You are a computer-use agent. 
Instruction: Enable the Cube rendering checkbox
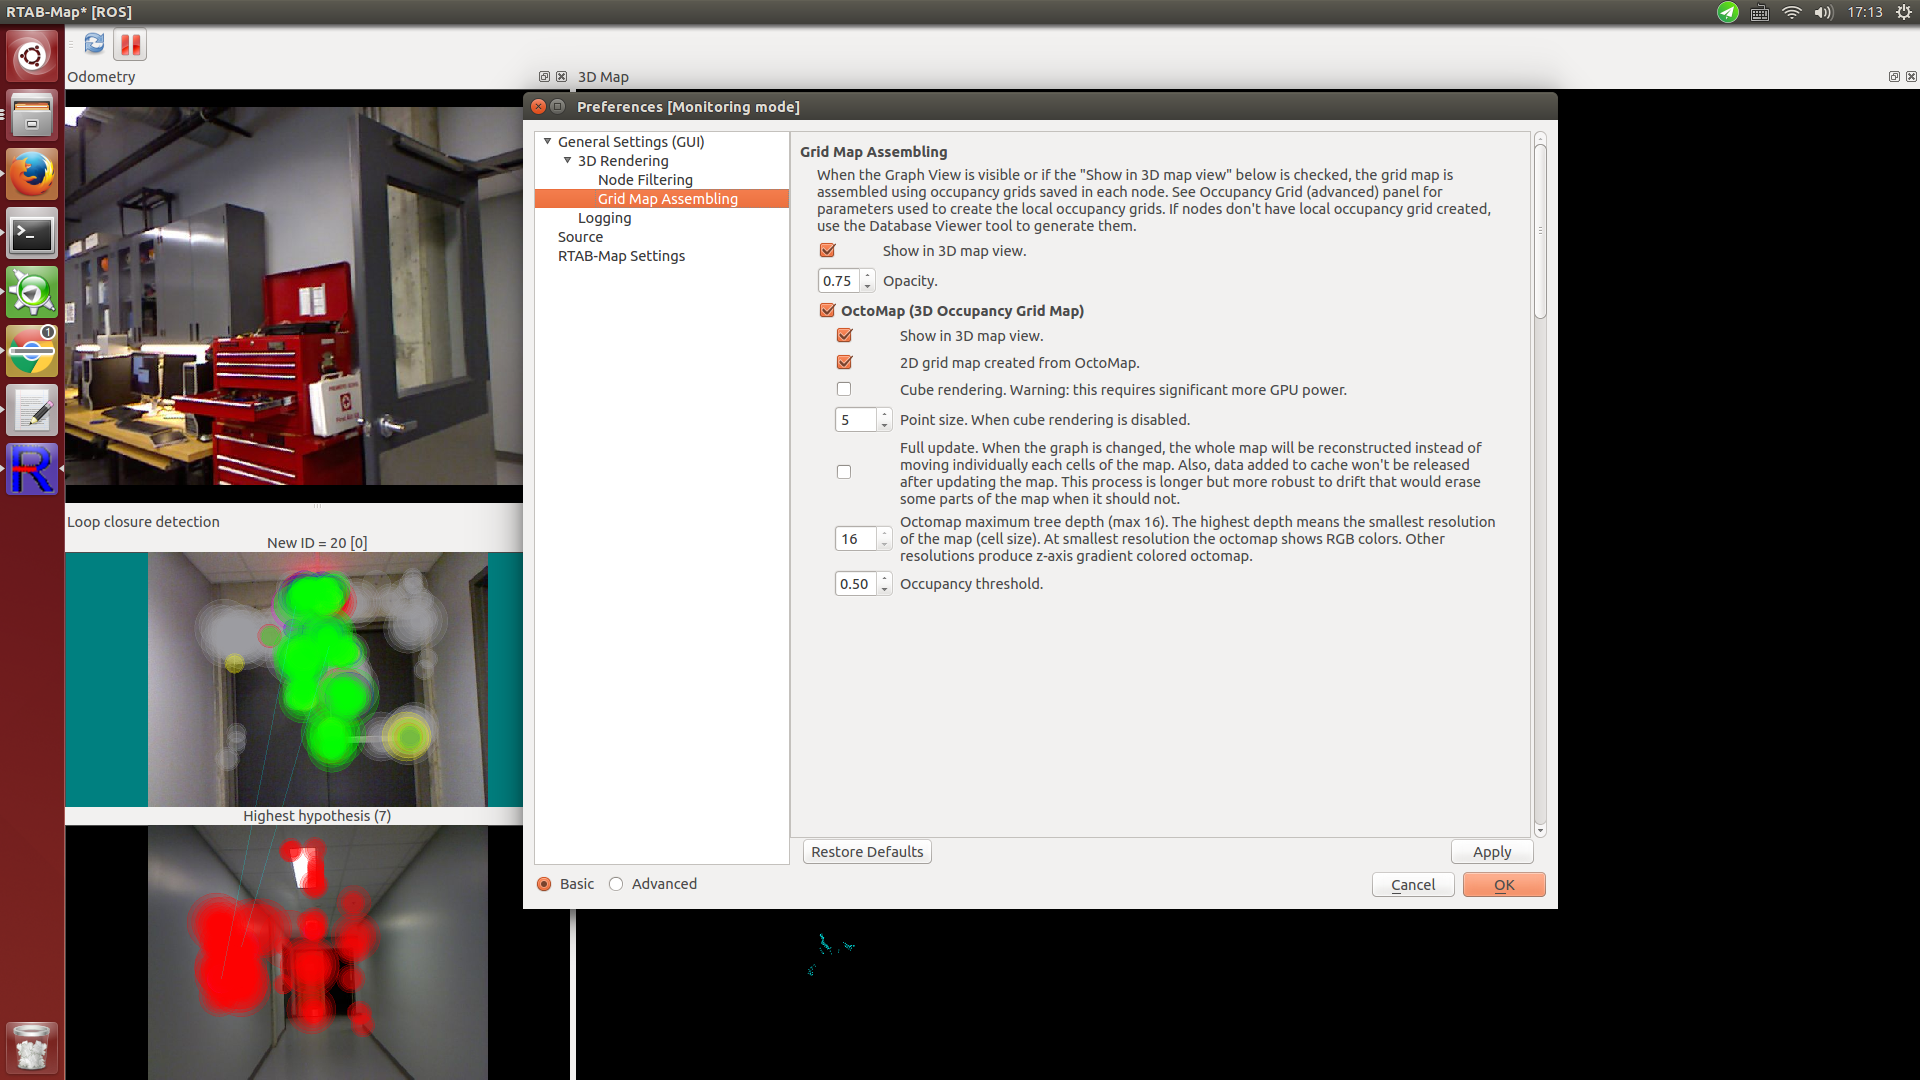(844, 390)
